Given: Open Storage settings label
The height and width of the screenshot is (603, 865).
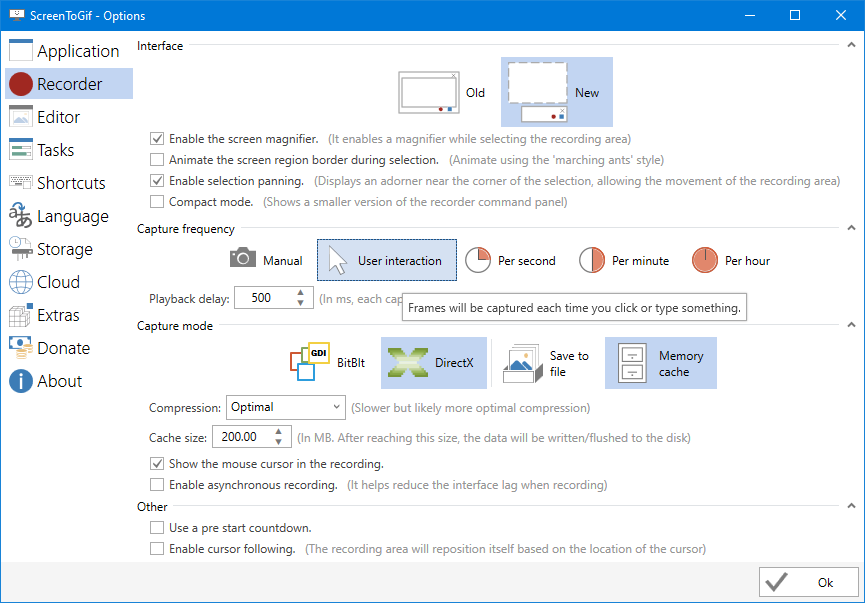Looking at the screenshot, I should point(65,250).
